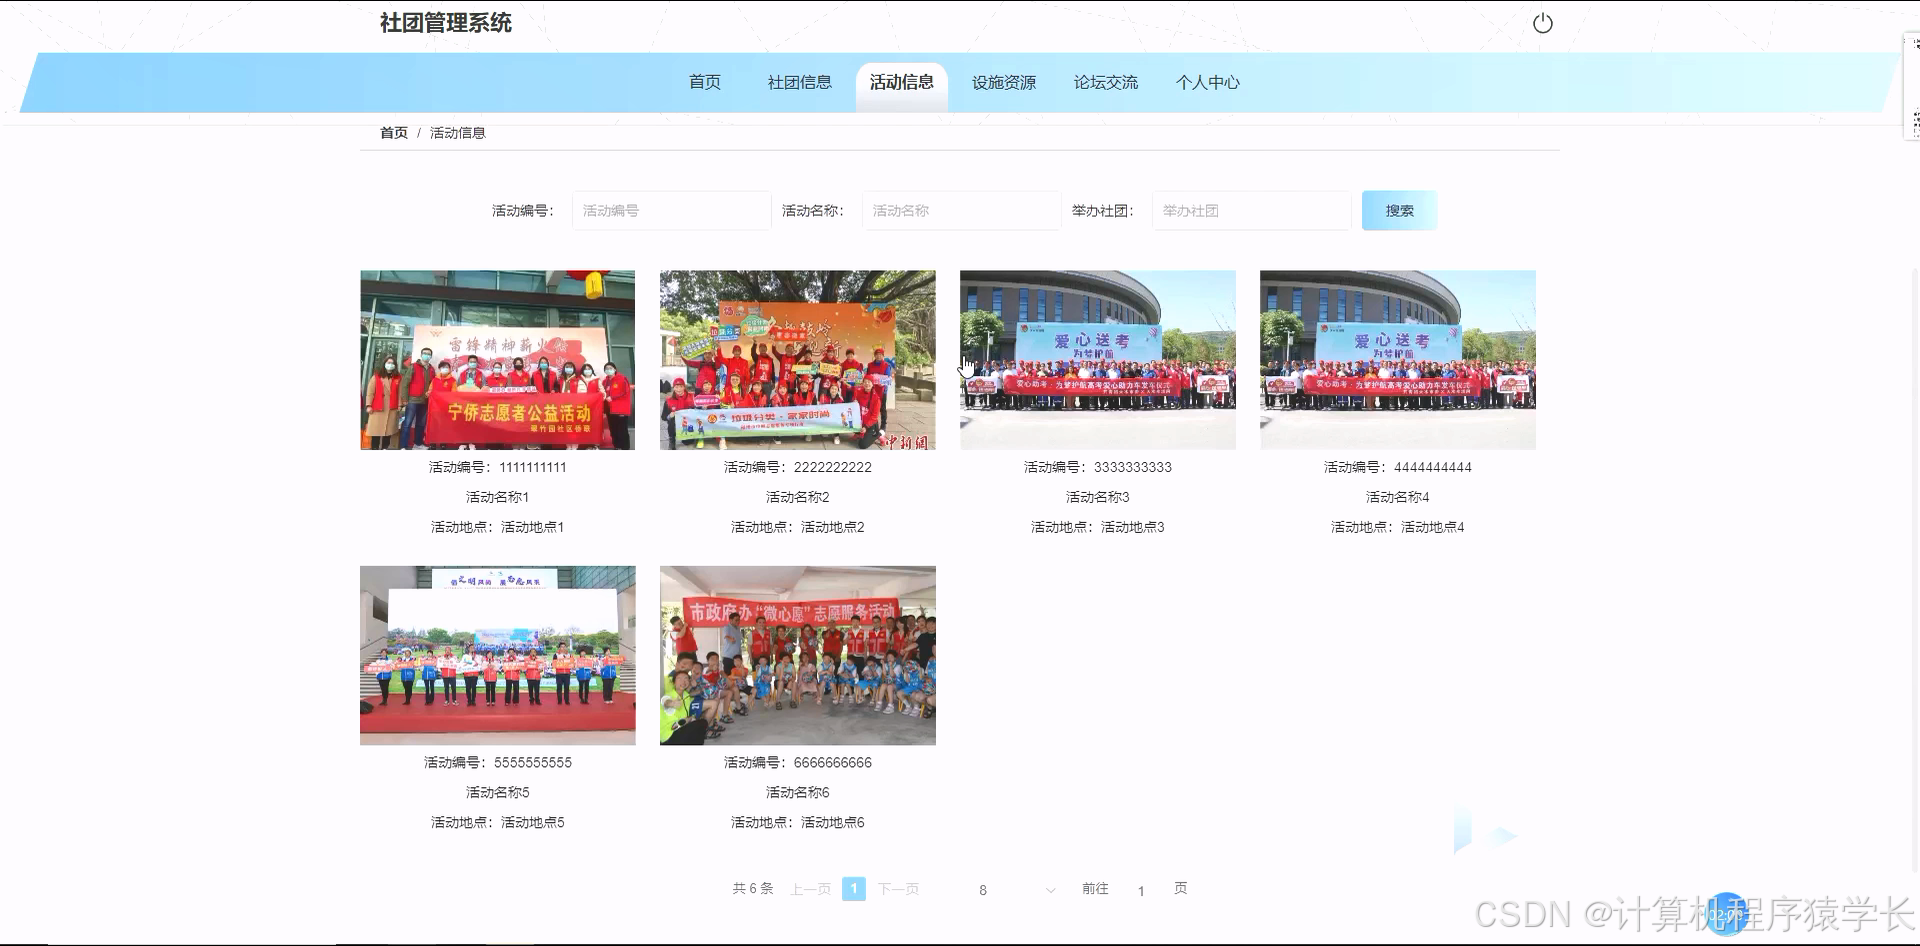Open the 微心愿 activity 6666666666 photo
The height and width of the screenshot is (946, 1920).
[798, 655]
